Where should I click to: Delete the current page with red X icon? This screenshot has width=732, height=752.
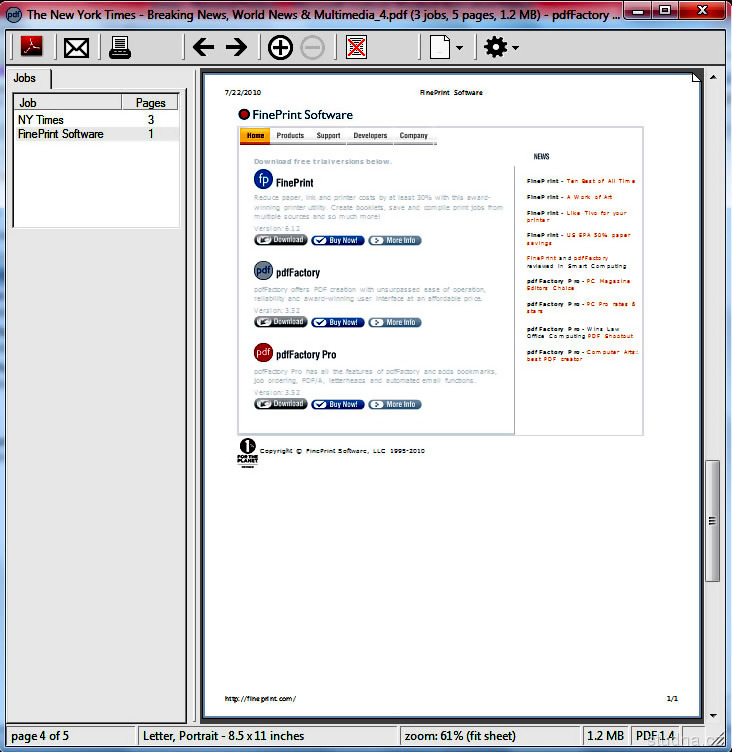pyautogui.click(x=356, y=47)
